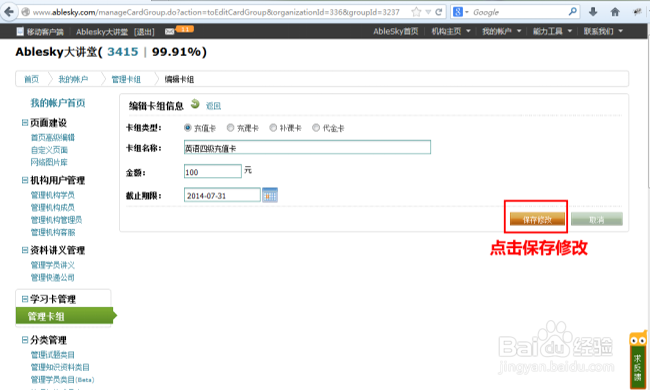Click the 移动客户端 phone icon
Image resolution: width=650 pixels, height=390 pixels.
pos(20,31)
